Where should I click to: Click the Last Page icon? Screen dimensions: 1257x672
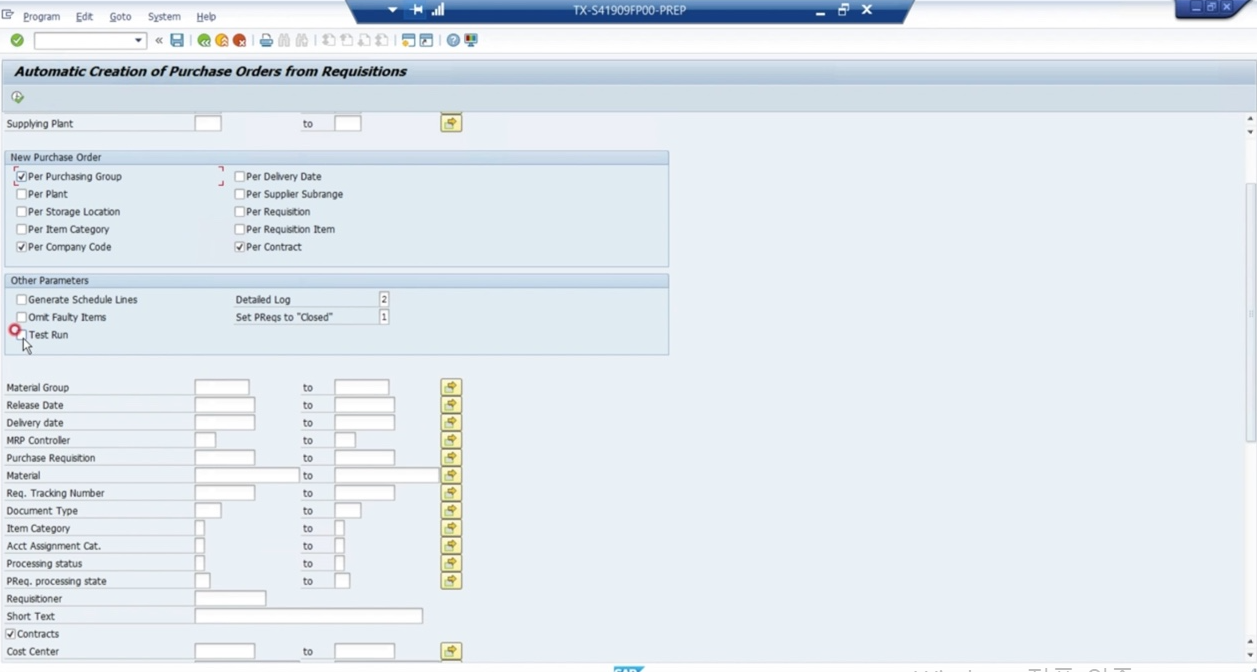[x=381, y=40]
